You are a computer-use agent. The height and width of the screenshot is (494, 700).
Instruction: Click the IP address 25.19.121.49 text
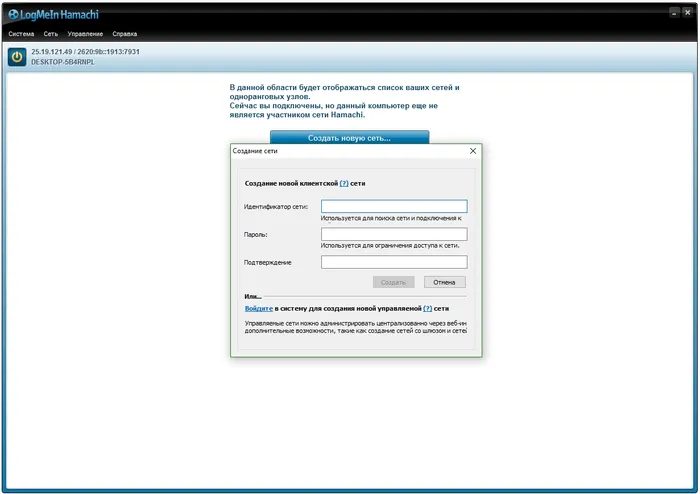(51, 52)
